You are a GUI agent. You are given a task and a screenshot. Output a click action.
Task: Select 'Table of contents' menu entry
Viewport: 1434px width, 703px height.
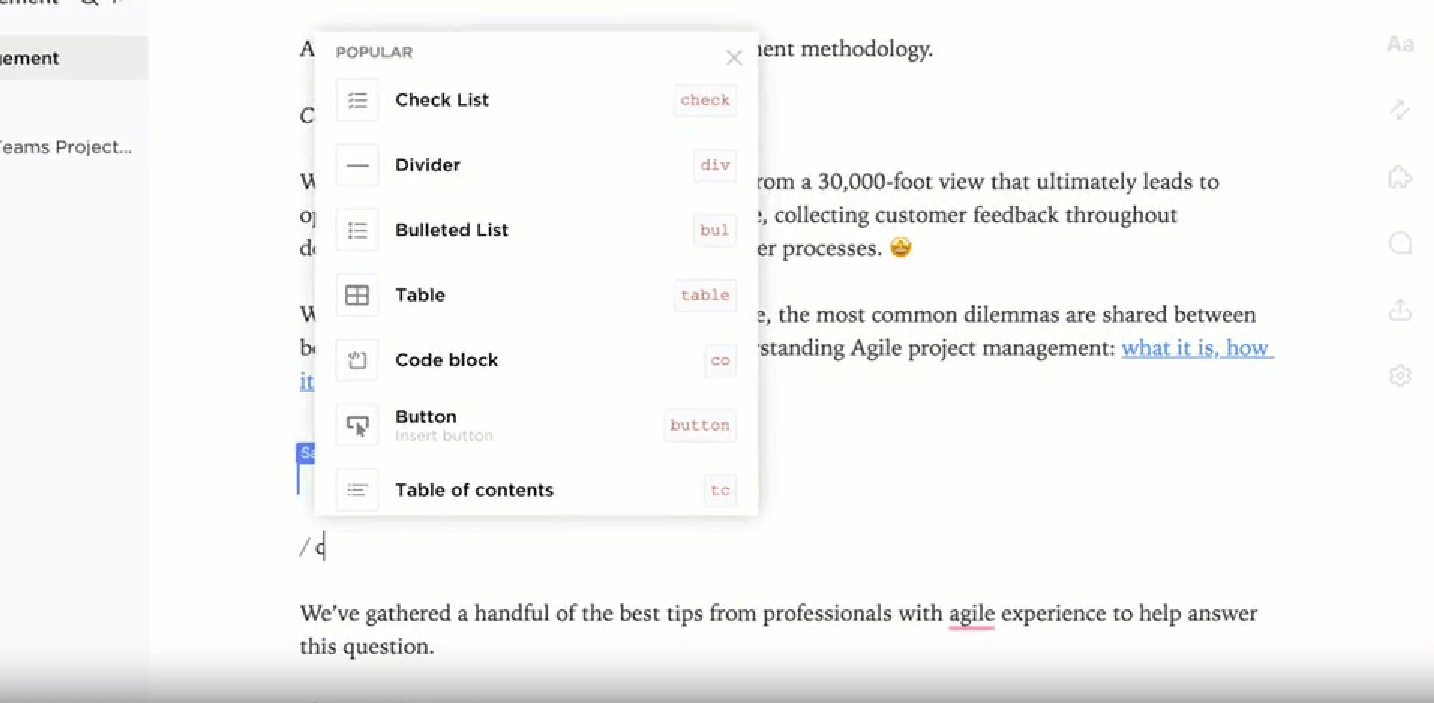tap(474, 490)
